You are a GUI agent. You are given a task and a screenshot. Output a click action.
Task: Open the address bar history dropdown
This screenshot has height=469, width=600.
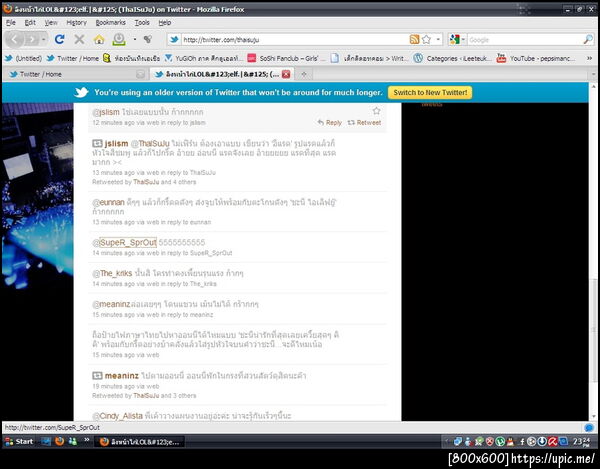(438, 39)
